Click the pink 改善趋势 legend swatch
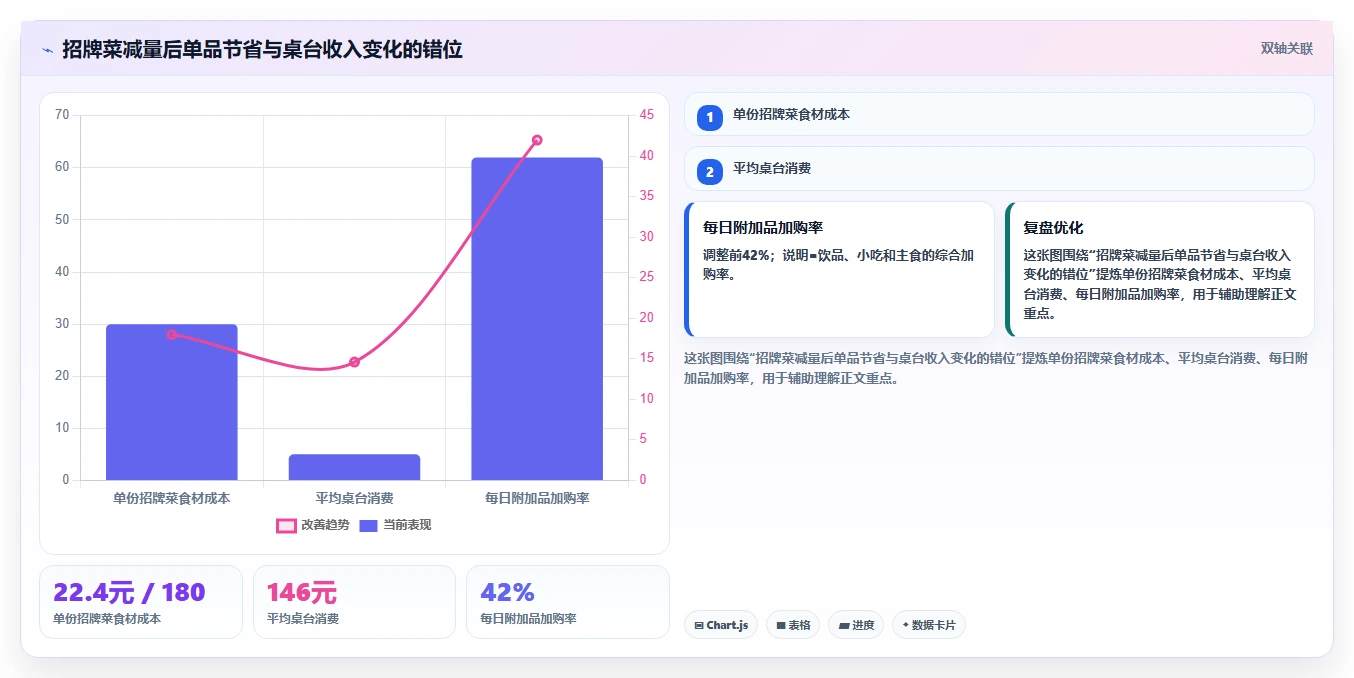1354x678 pixels. pos(286,525)
